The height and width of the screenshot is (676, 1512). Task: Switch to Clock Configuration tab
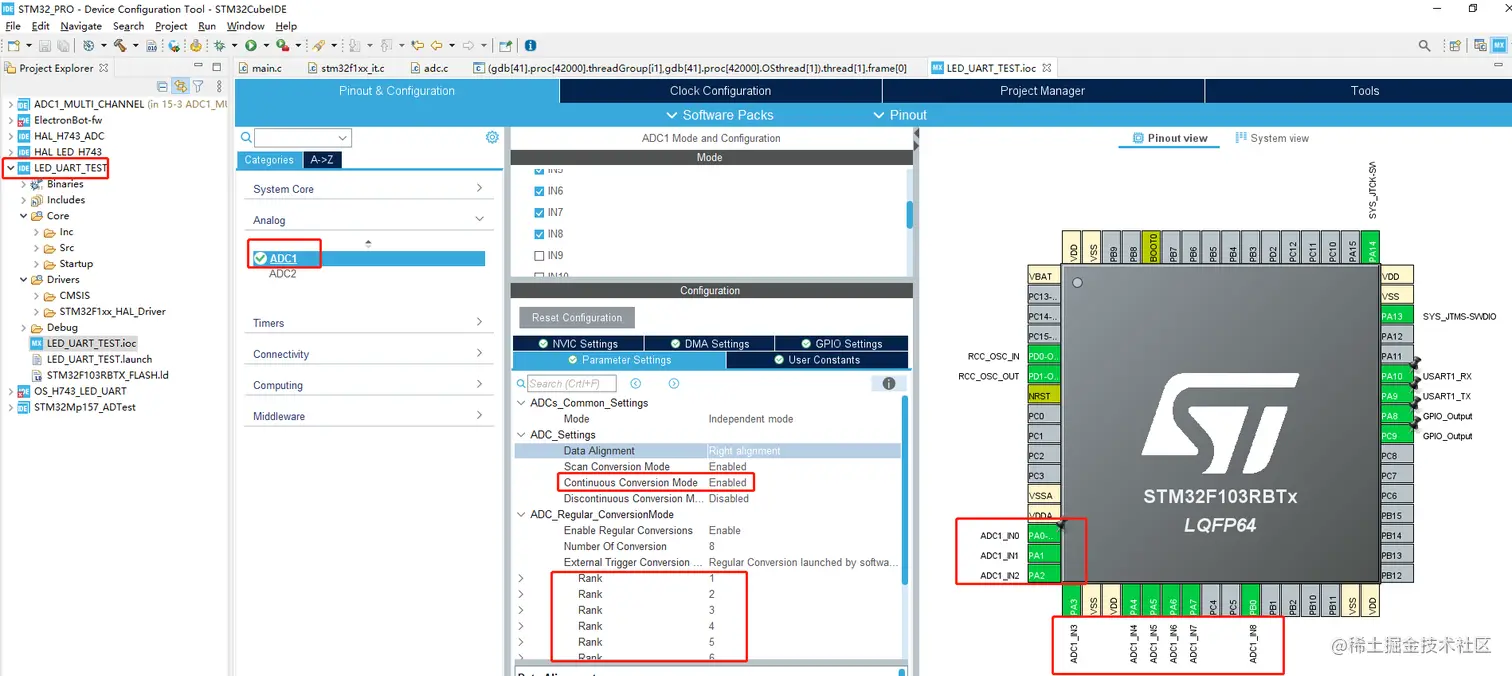(x=720, y=91)
